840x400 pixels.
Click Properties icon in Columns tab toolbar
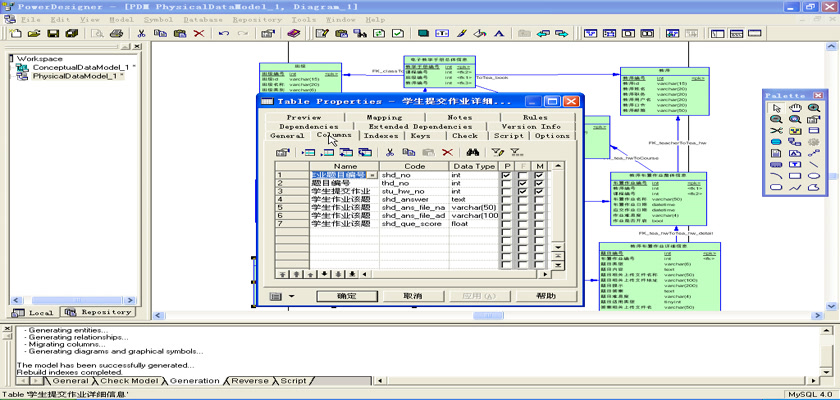[x=283, y=153]
